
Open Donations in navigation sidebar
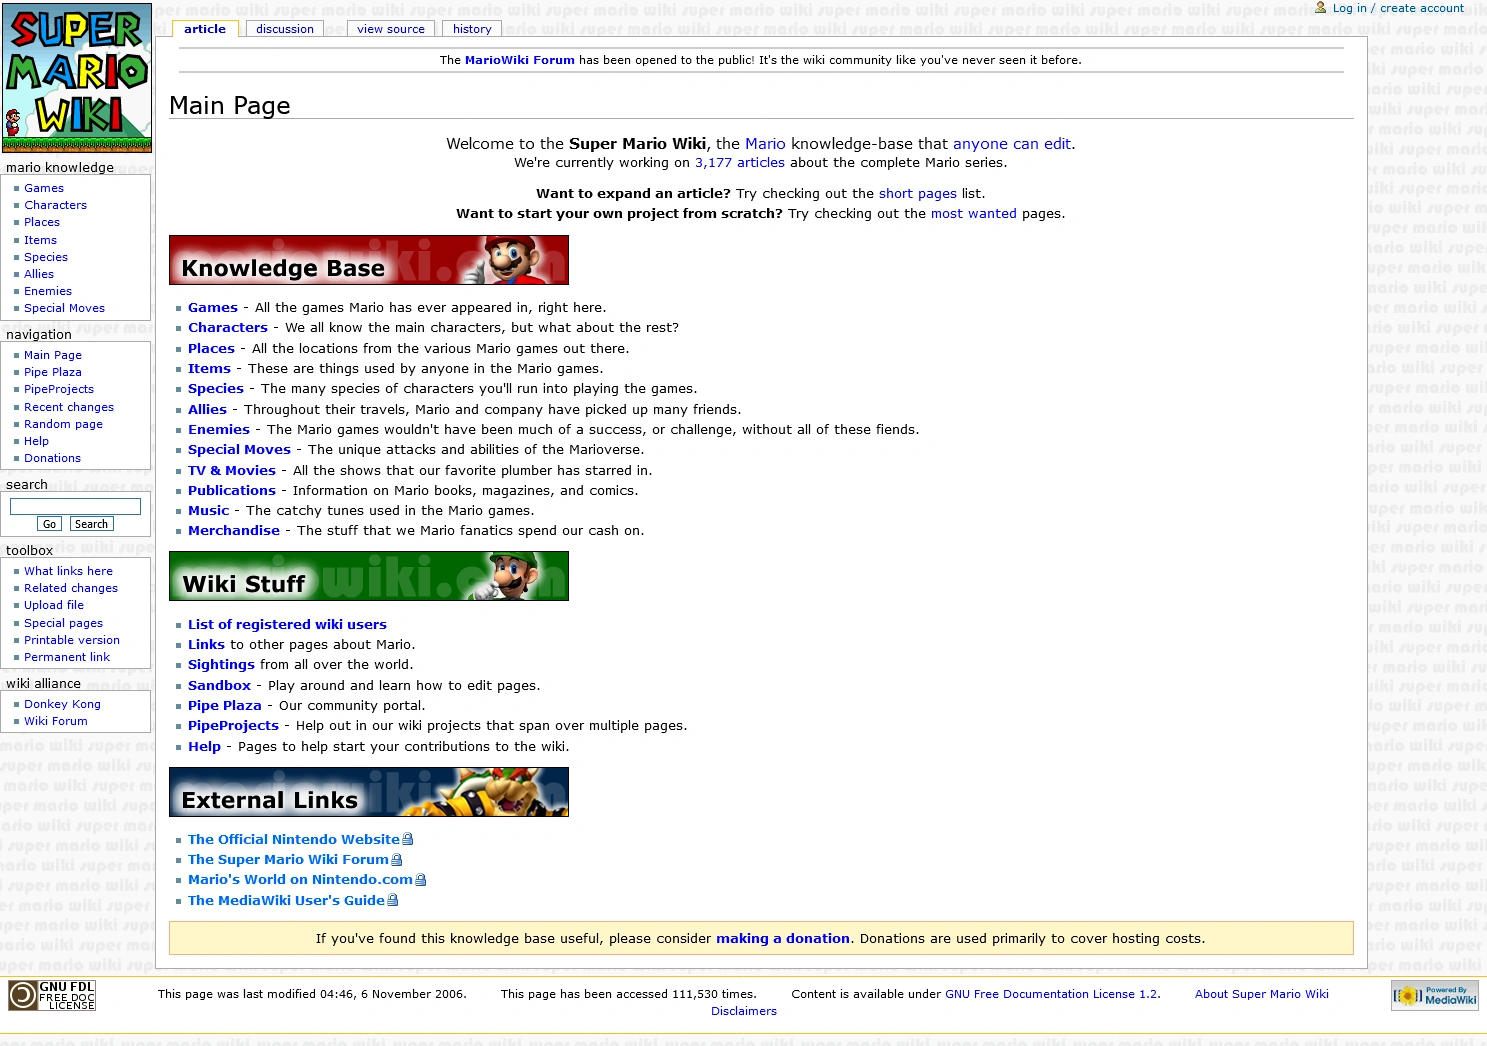(53, 458)
